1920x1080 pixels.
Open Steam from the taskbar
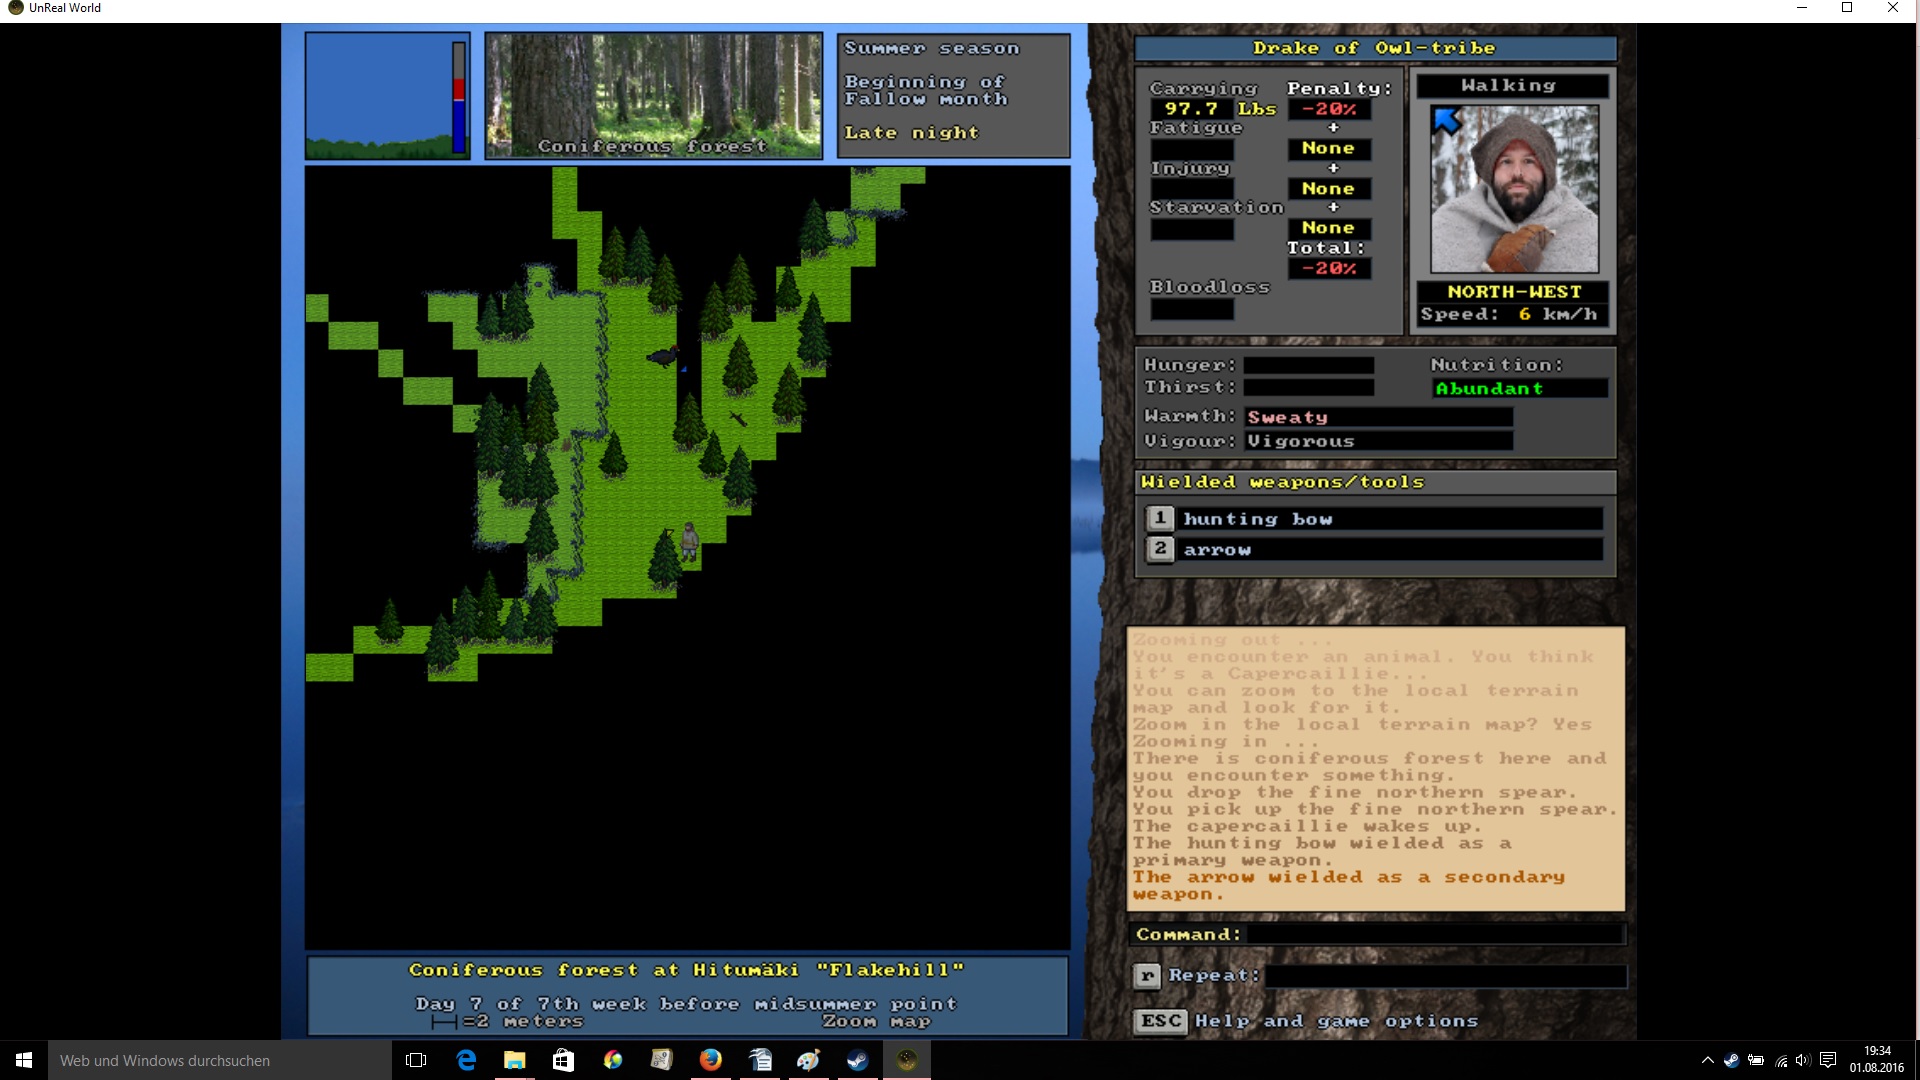click(x=858, y=1060)
